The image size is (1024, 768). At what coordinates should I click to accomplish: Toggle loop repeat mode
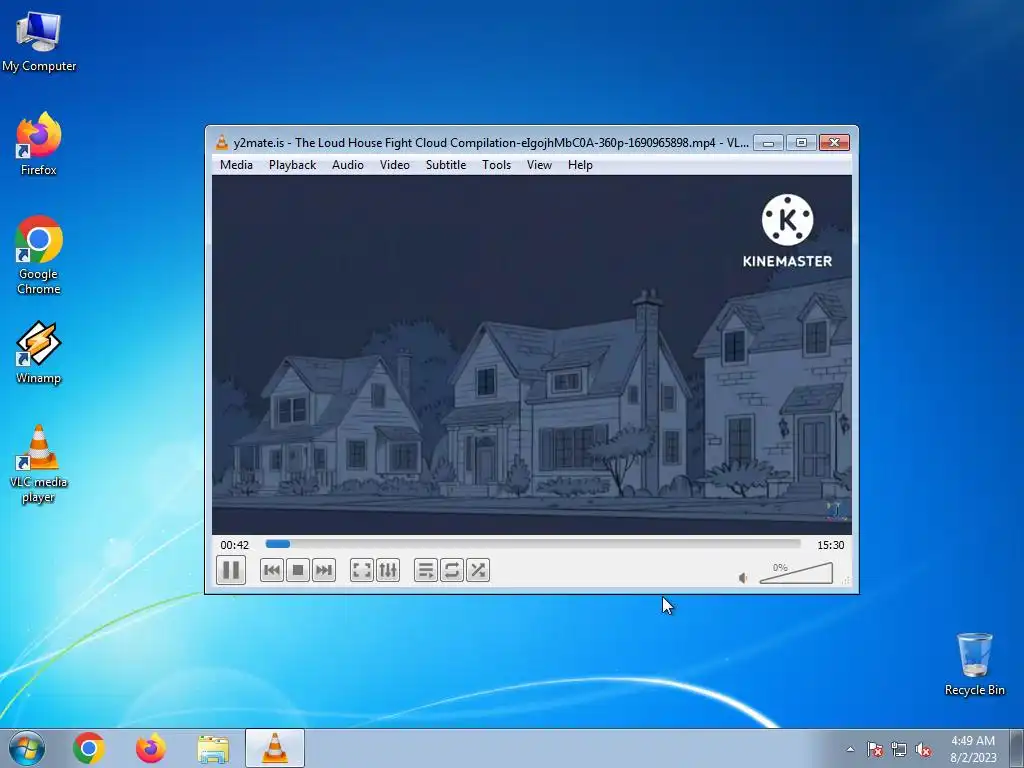tap(452, 570)
